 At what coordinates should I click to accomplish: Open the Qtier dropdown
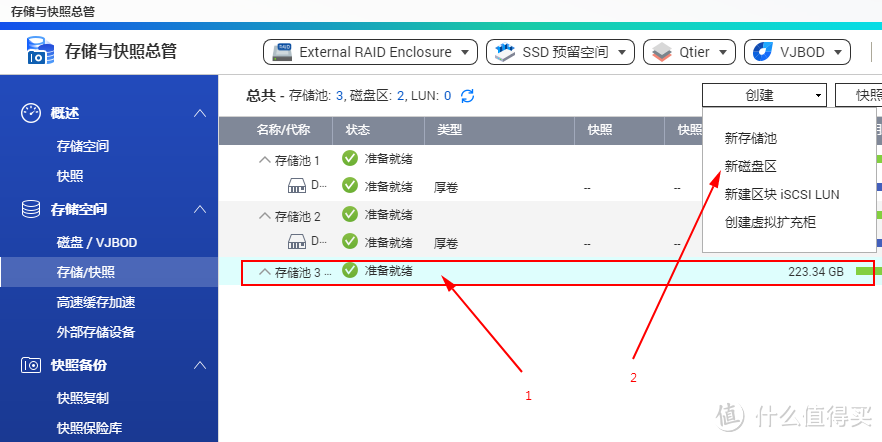(x=689, y=52)
